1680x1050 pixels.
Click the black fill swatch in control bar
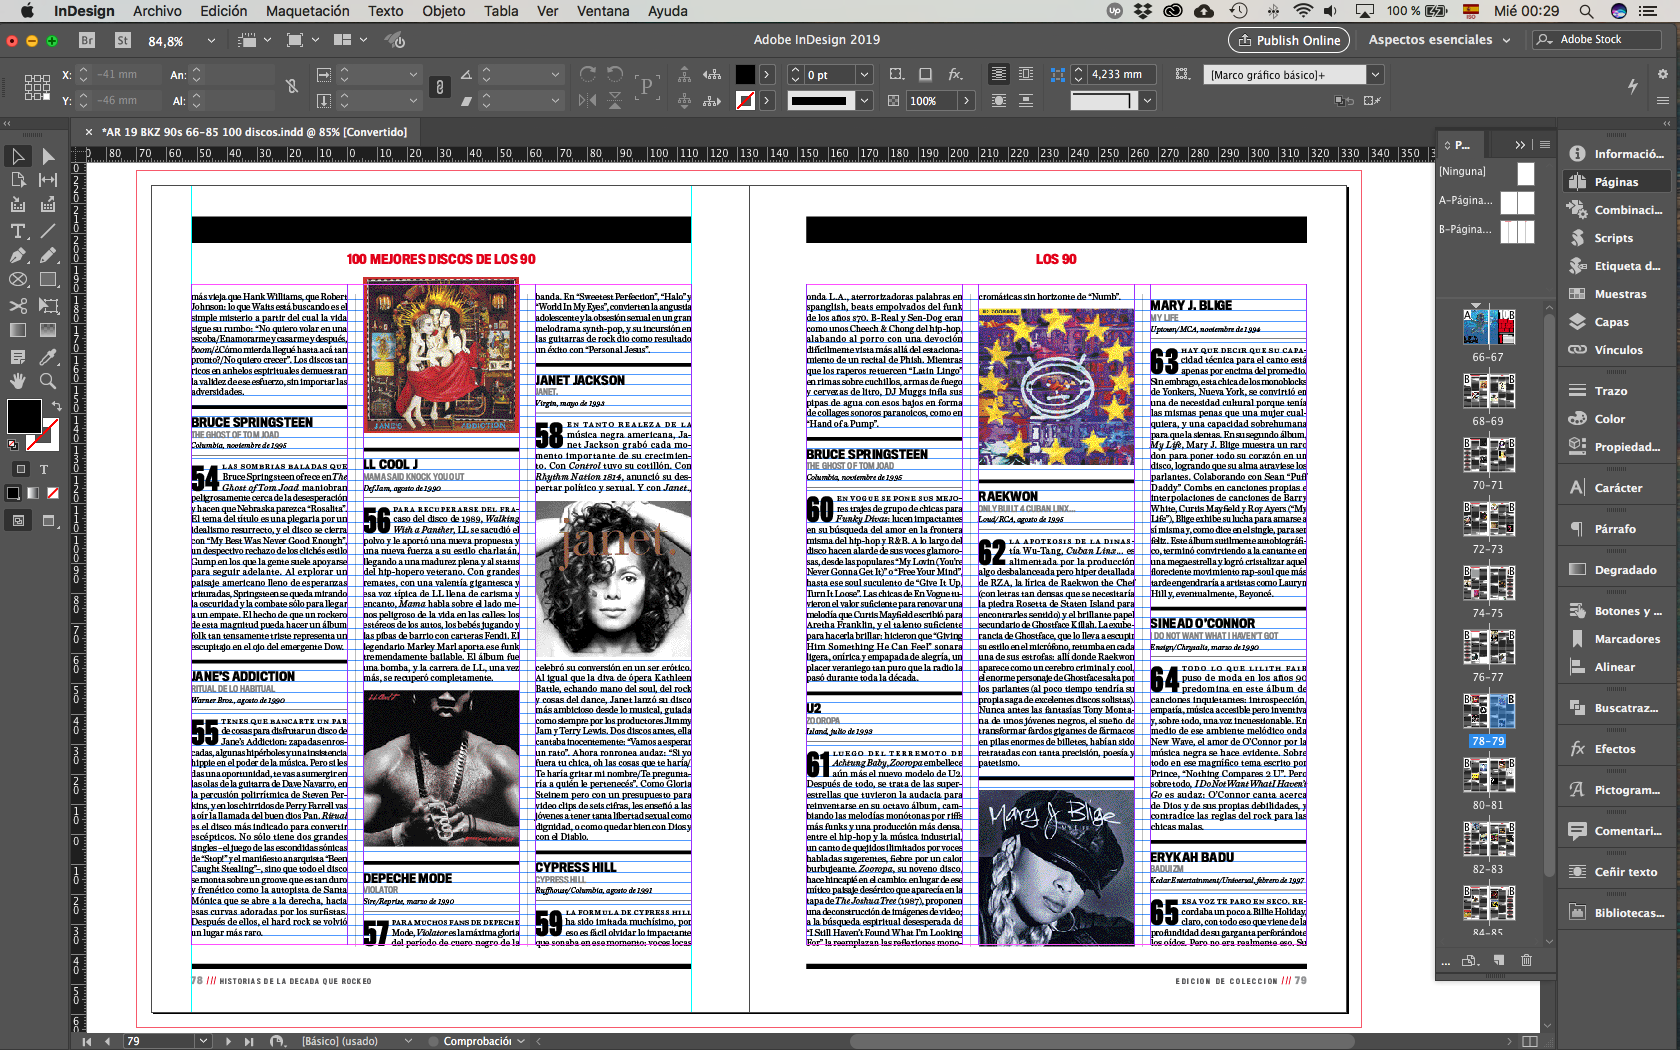point(745,74)
